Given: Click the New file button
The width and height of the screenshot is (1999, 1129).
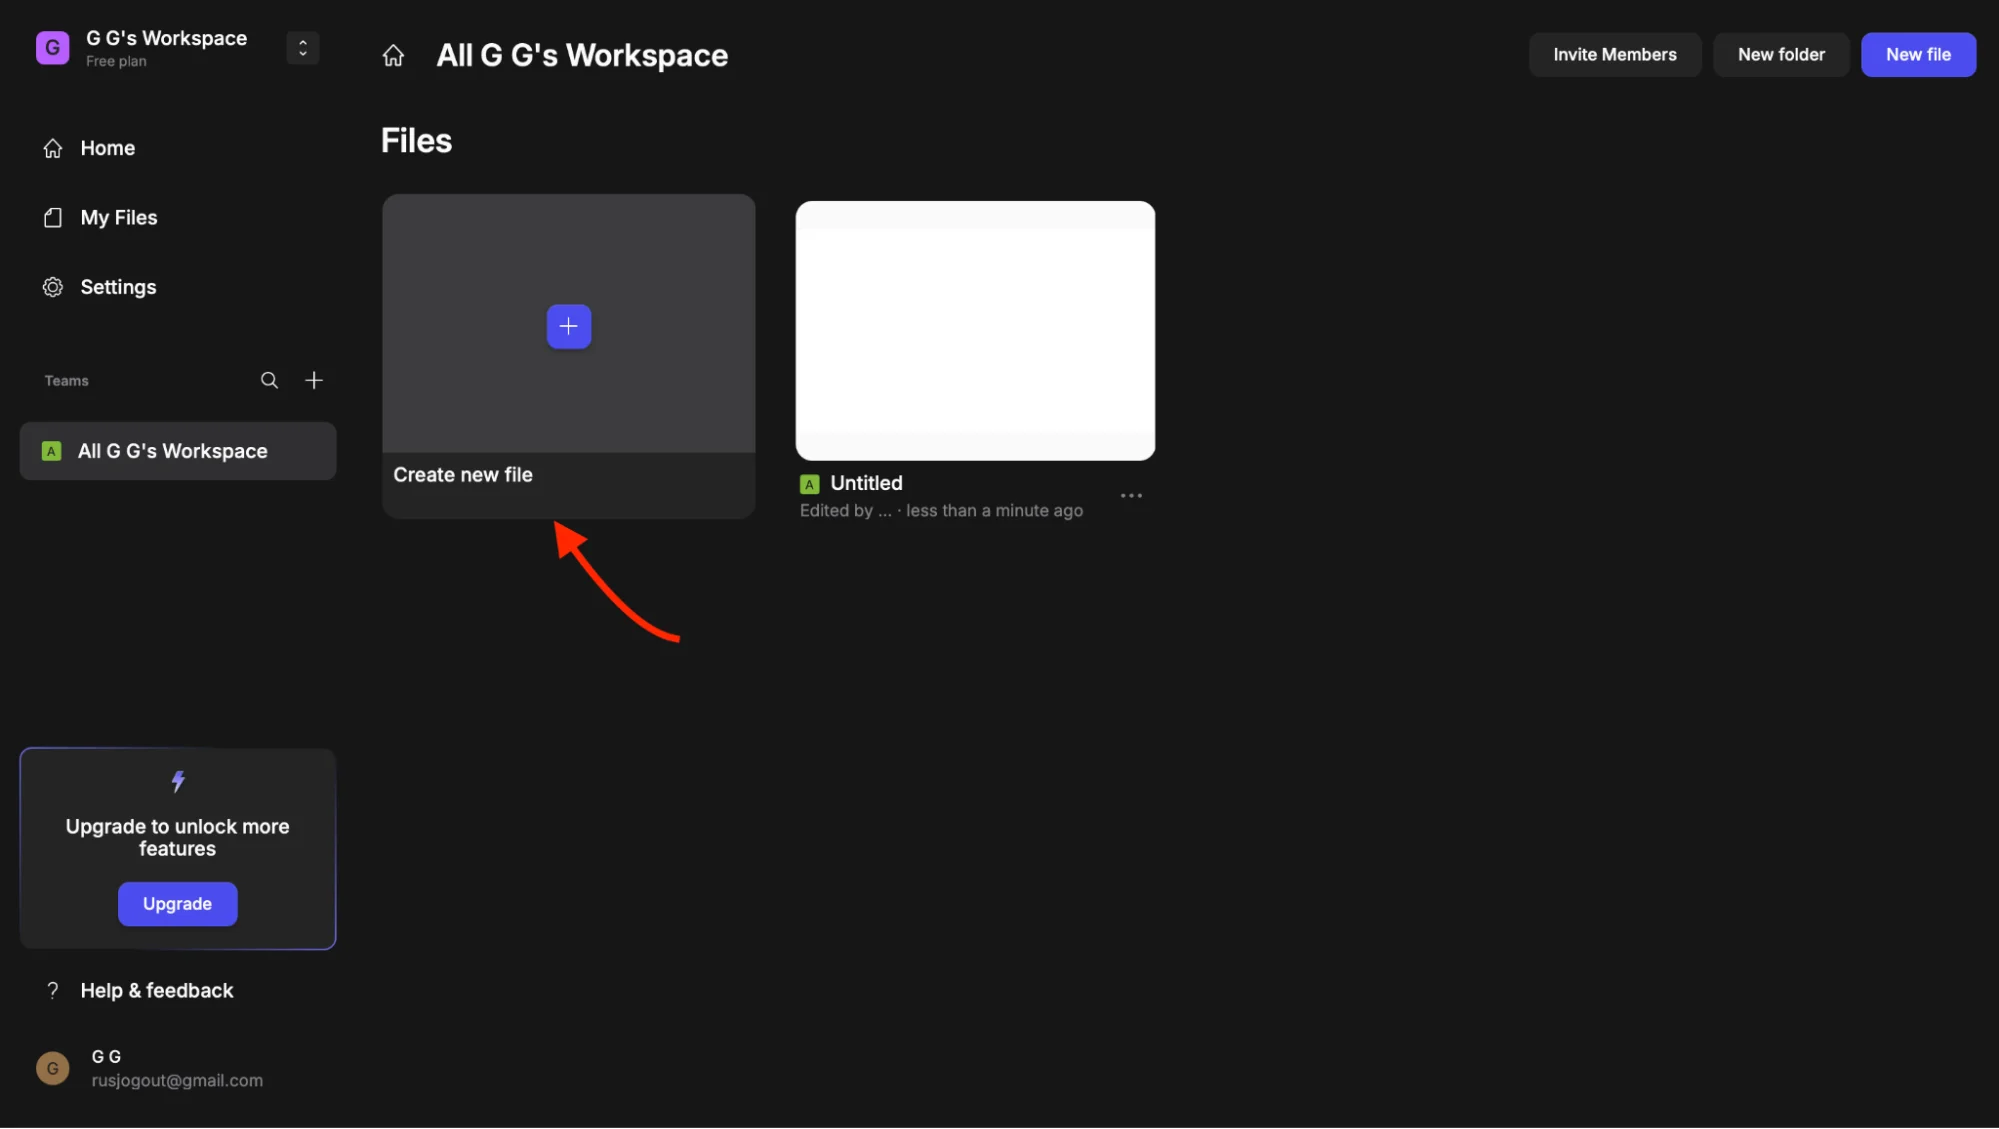Looking at the screenshot, I should 1918,55.
